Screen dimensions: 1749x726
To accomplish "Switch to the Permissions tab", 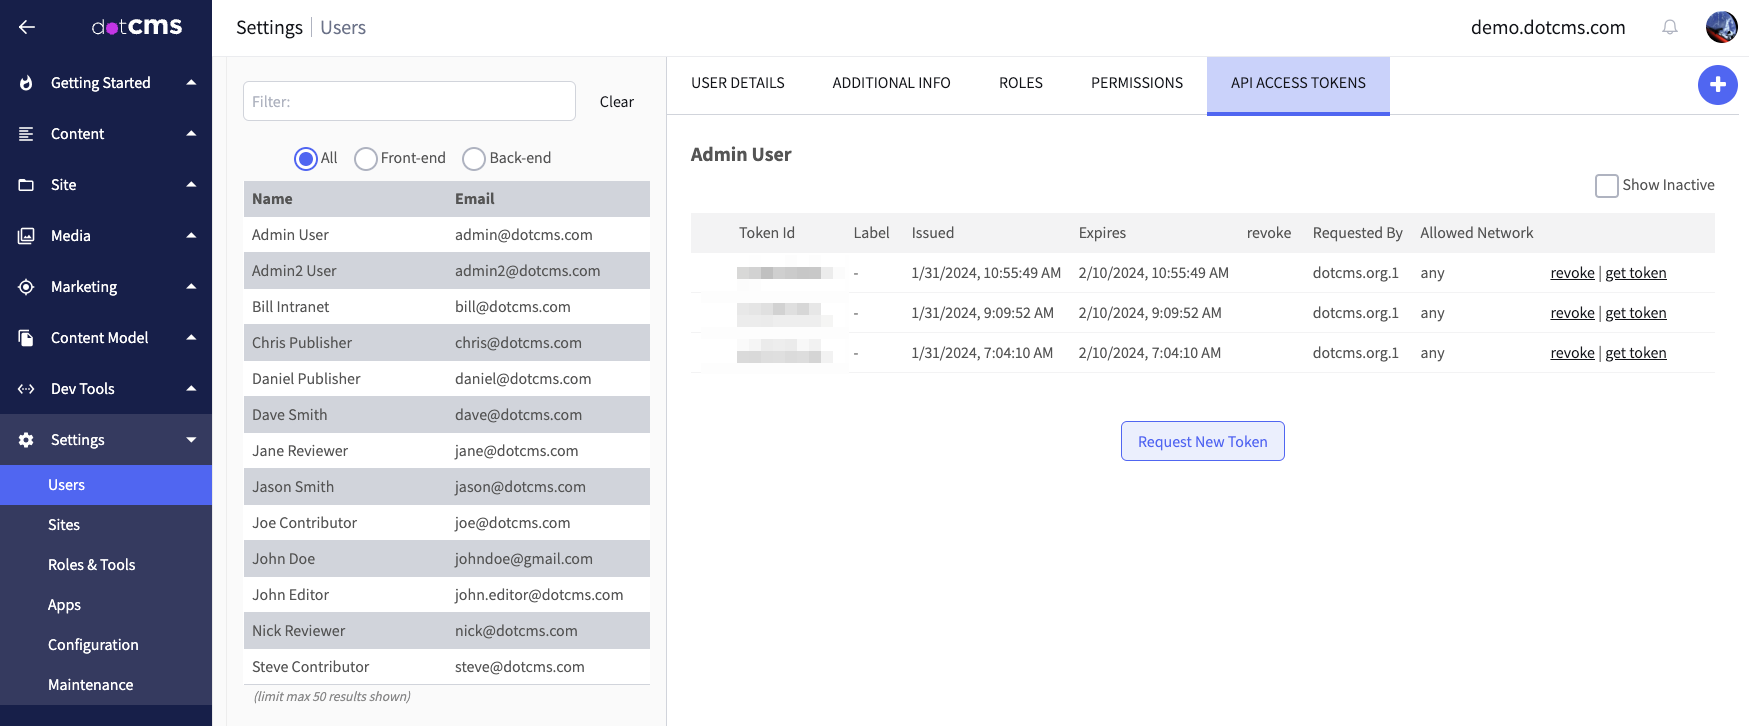I will (x=1136, y=83).
